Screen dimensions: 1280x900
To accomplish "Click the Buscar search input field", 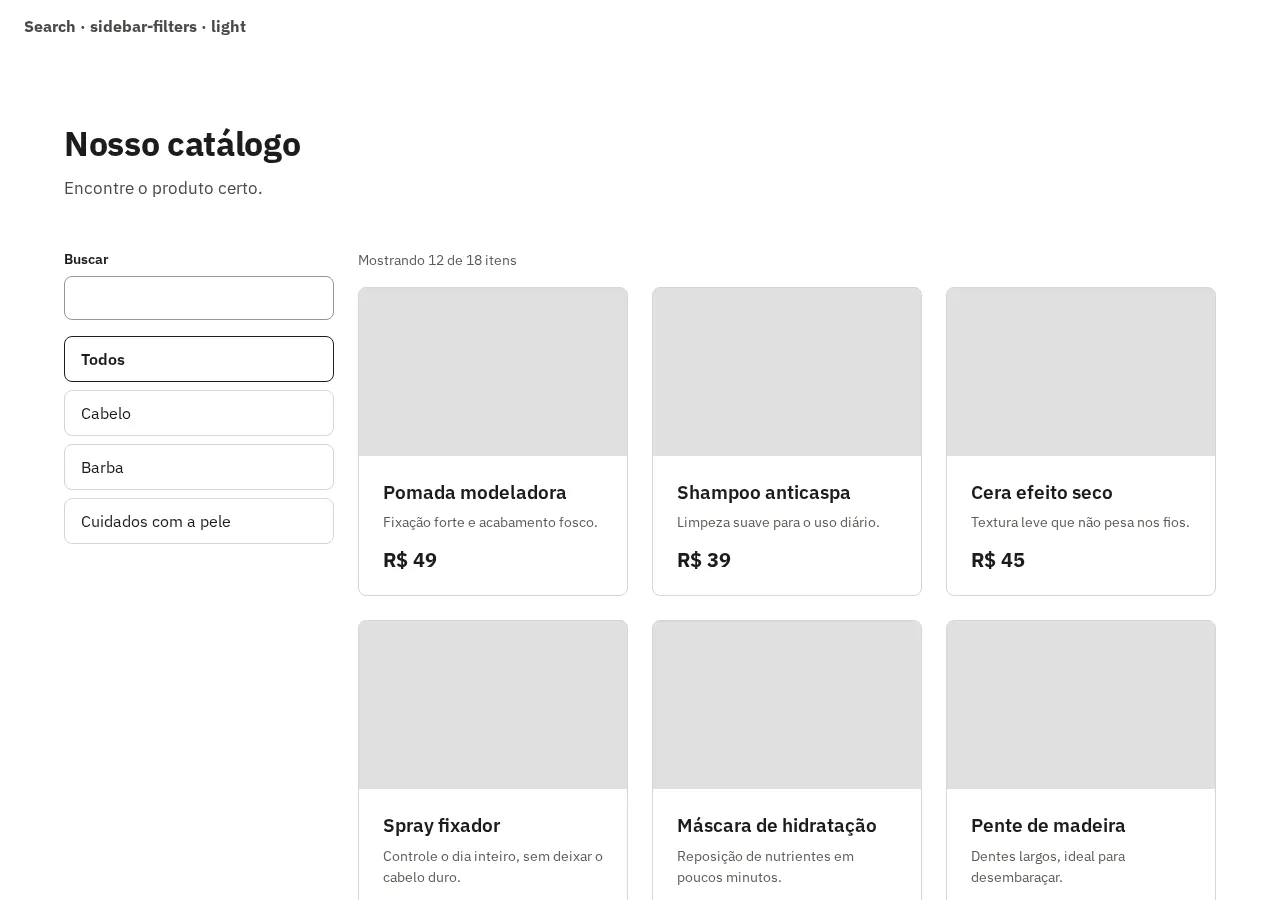I will [199, 298].
